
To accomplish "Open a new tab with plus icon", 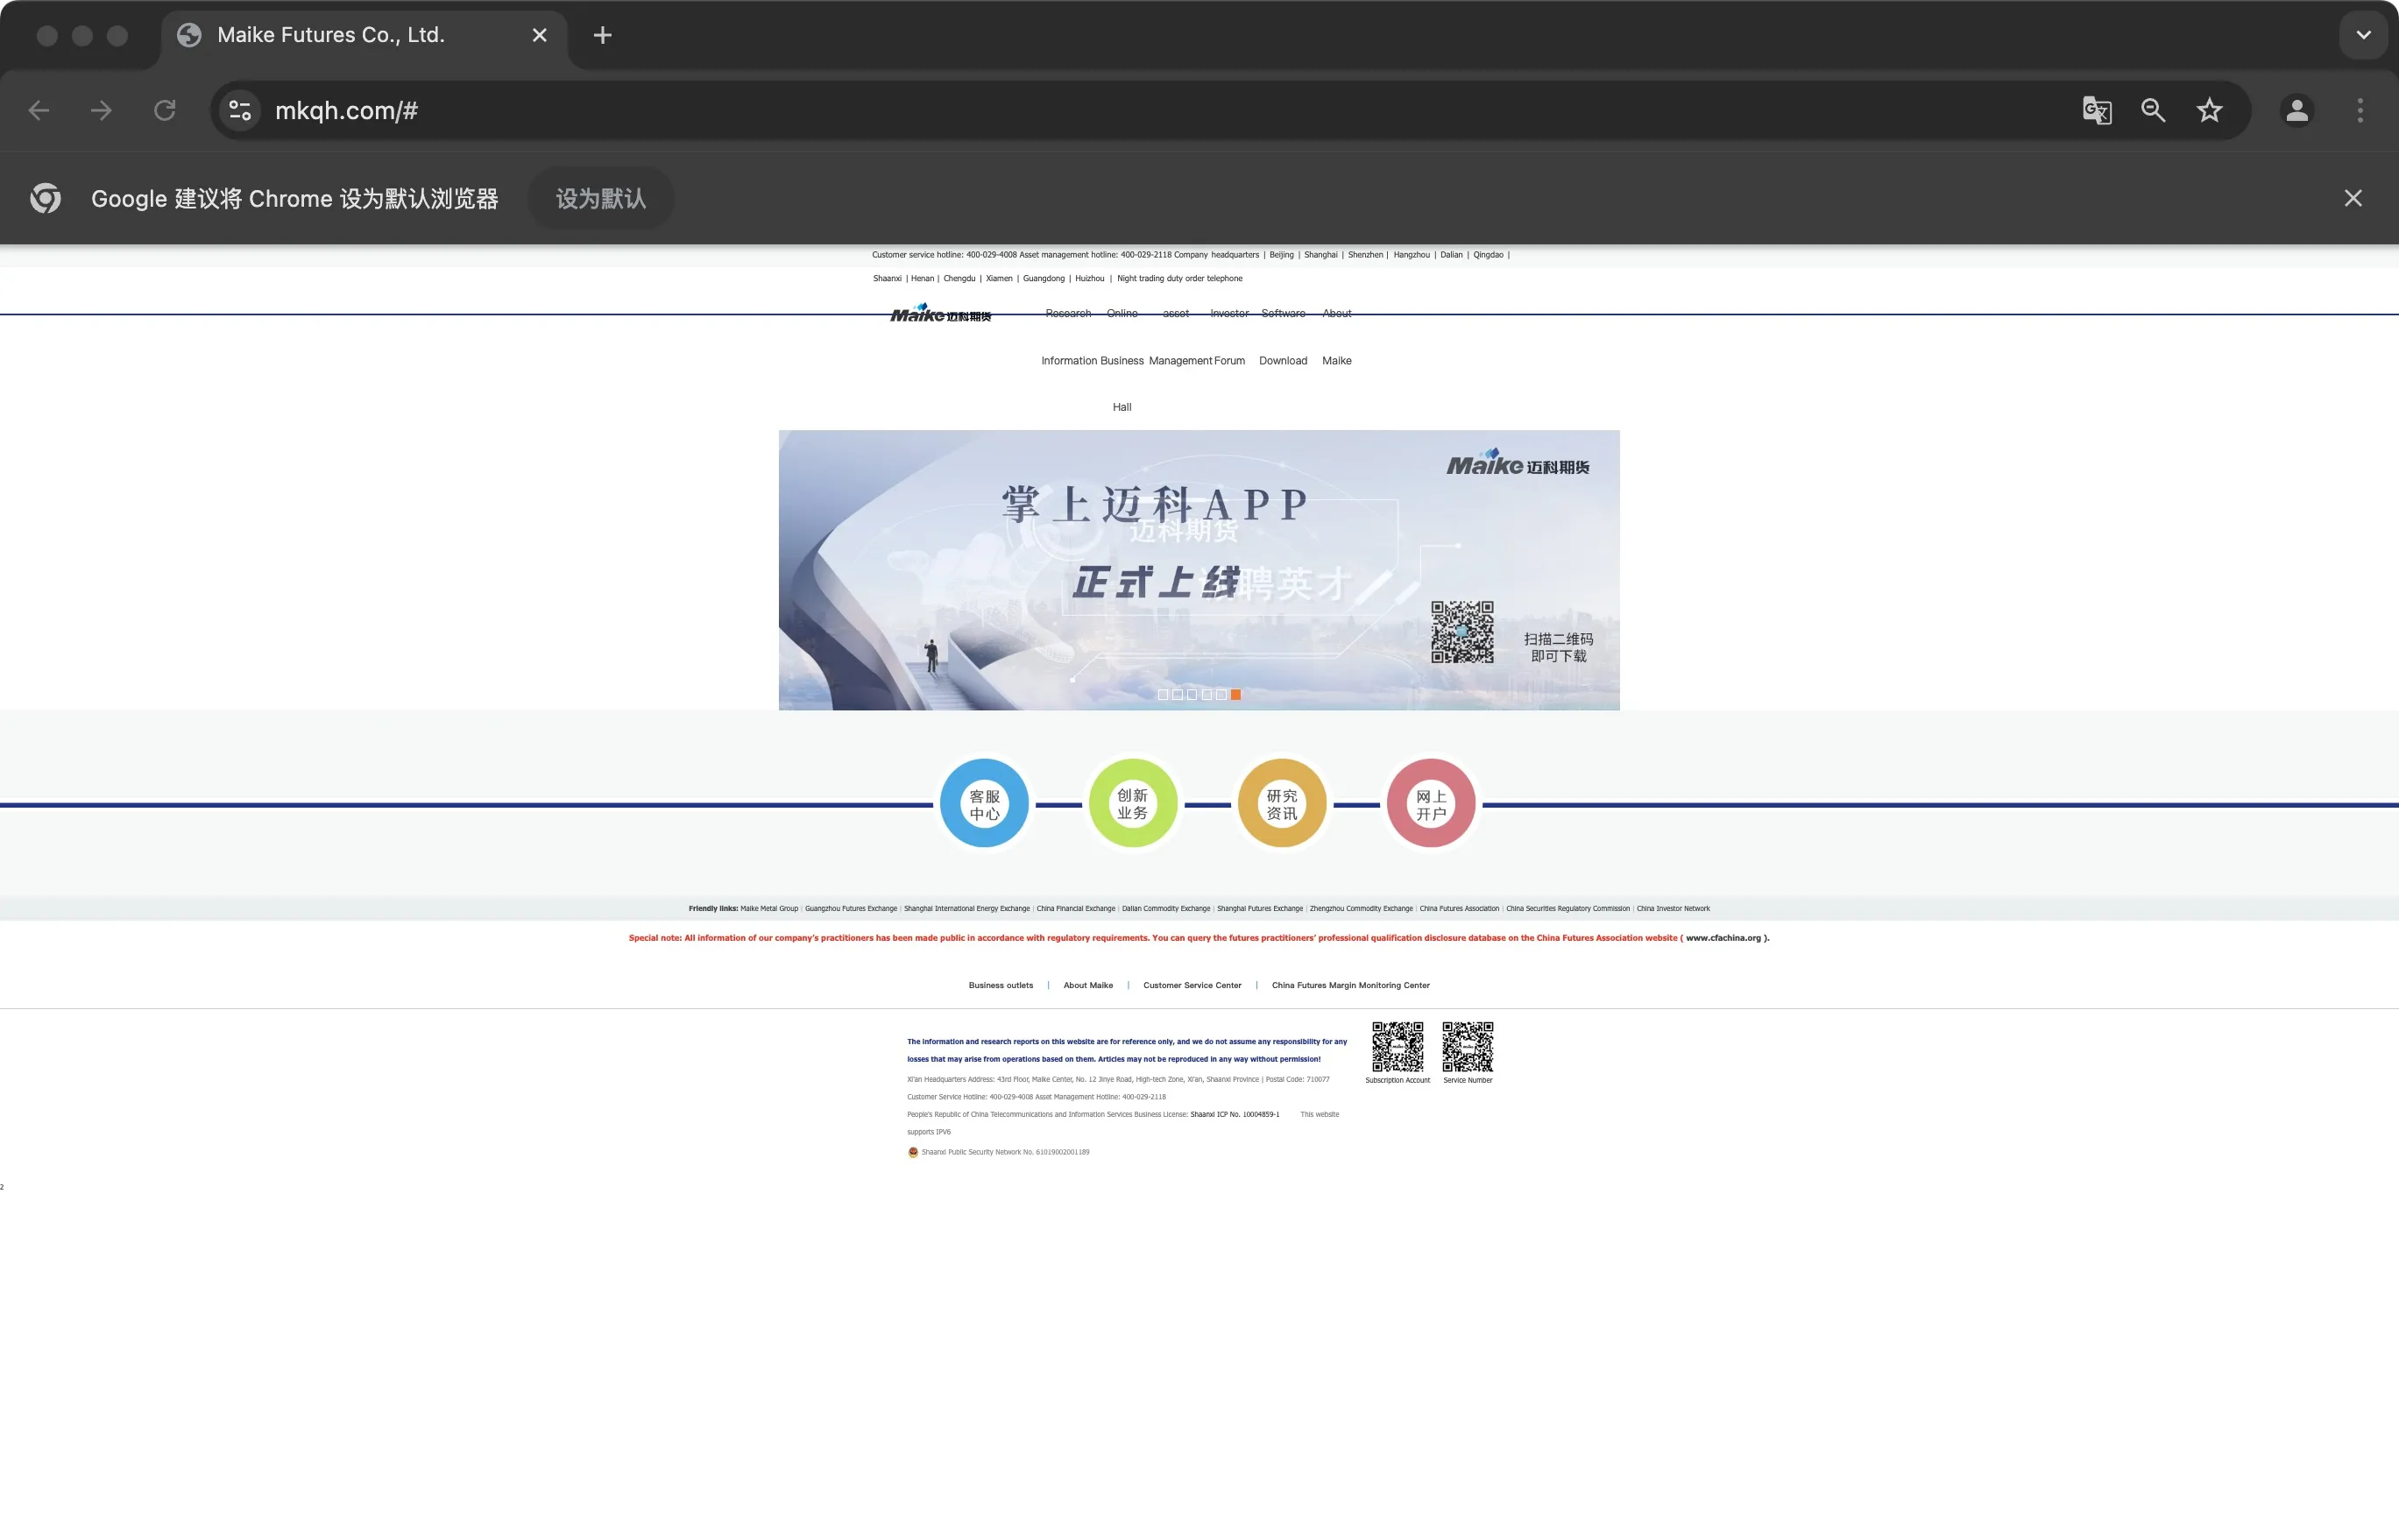I will click(602, 35).
